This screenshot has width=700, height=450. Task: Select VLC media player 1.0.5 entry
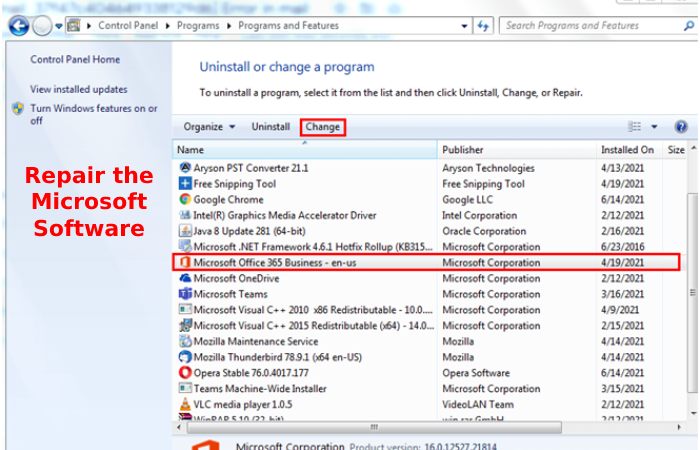pyautogui.click(x=243, y=404)
